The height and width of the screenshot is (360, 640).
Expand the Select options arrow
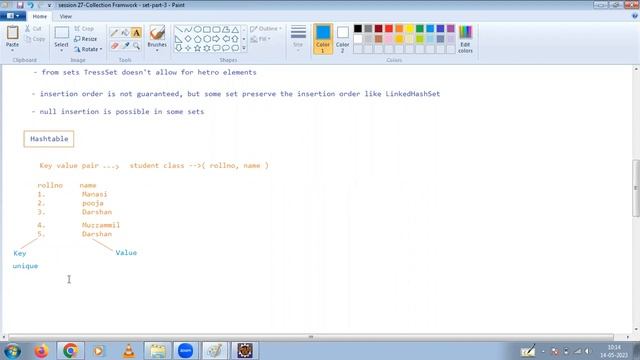pos(61,50)
